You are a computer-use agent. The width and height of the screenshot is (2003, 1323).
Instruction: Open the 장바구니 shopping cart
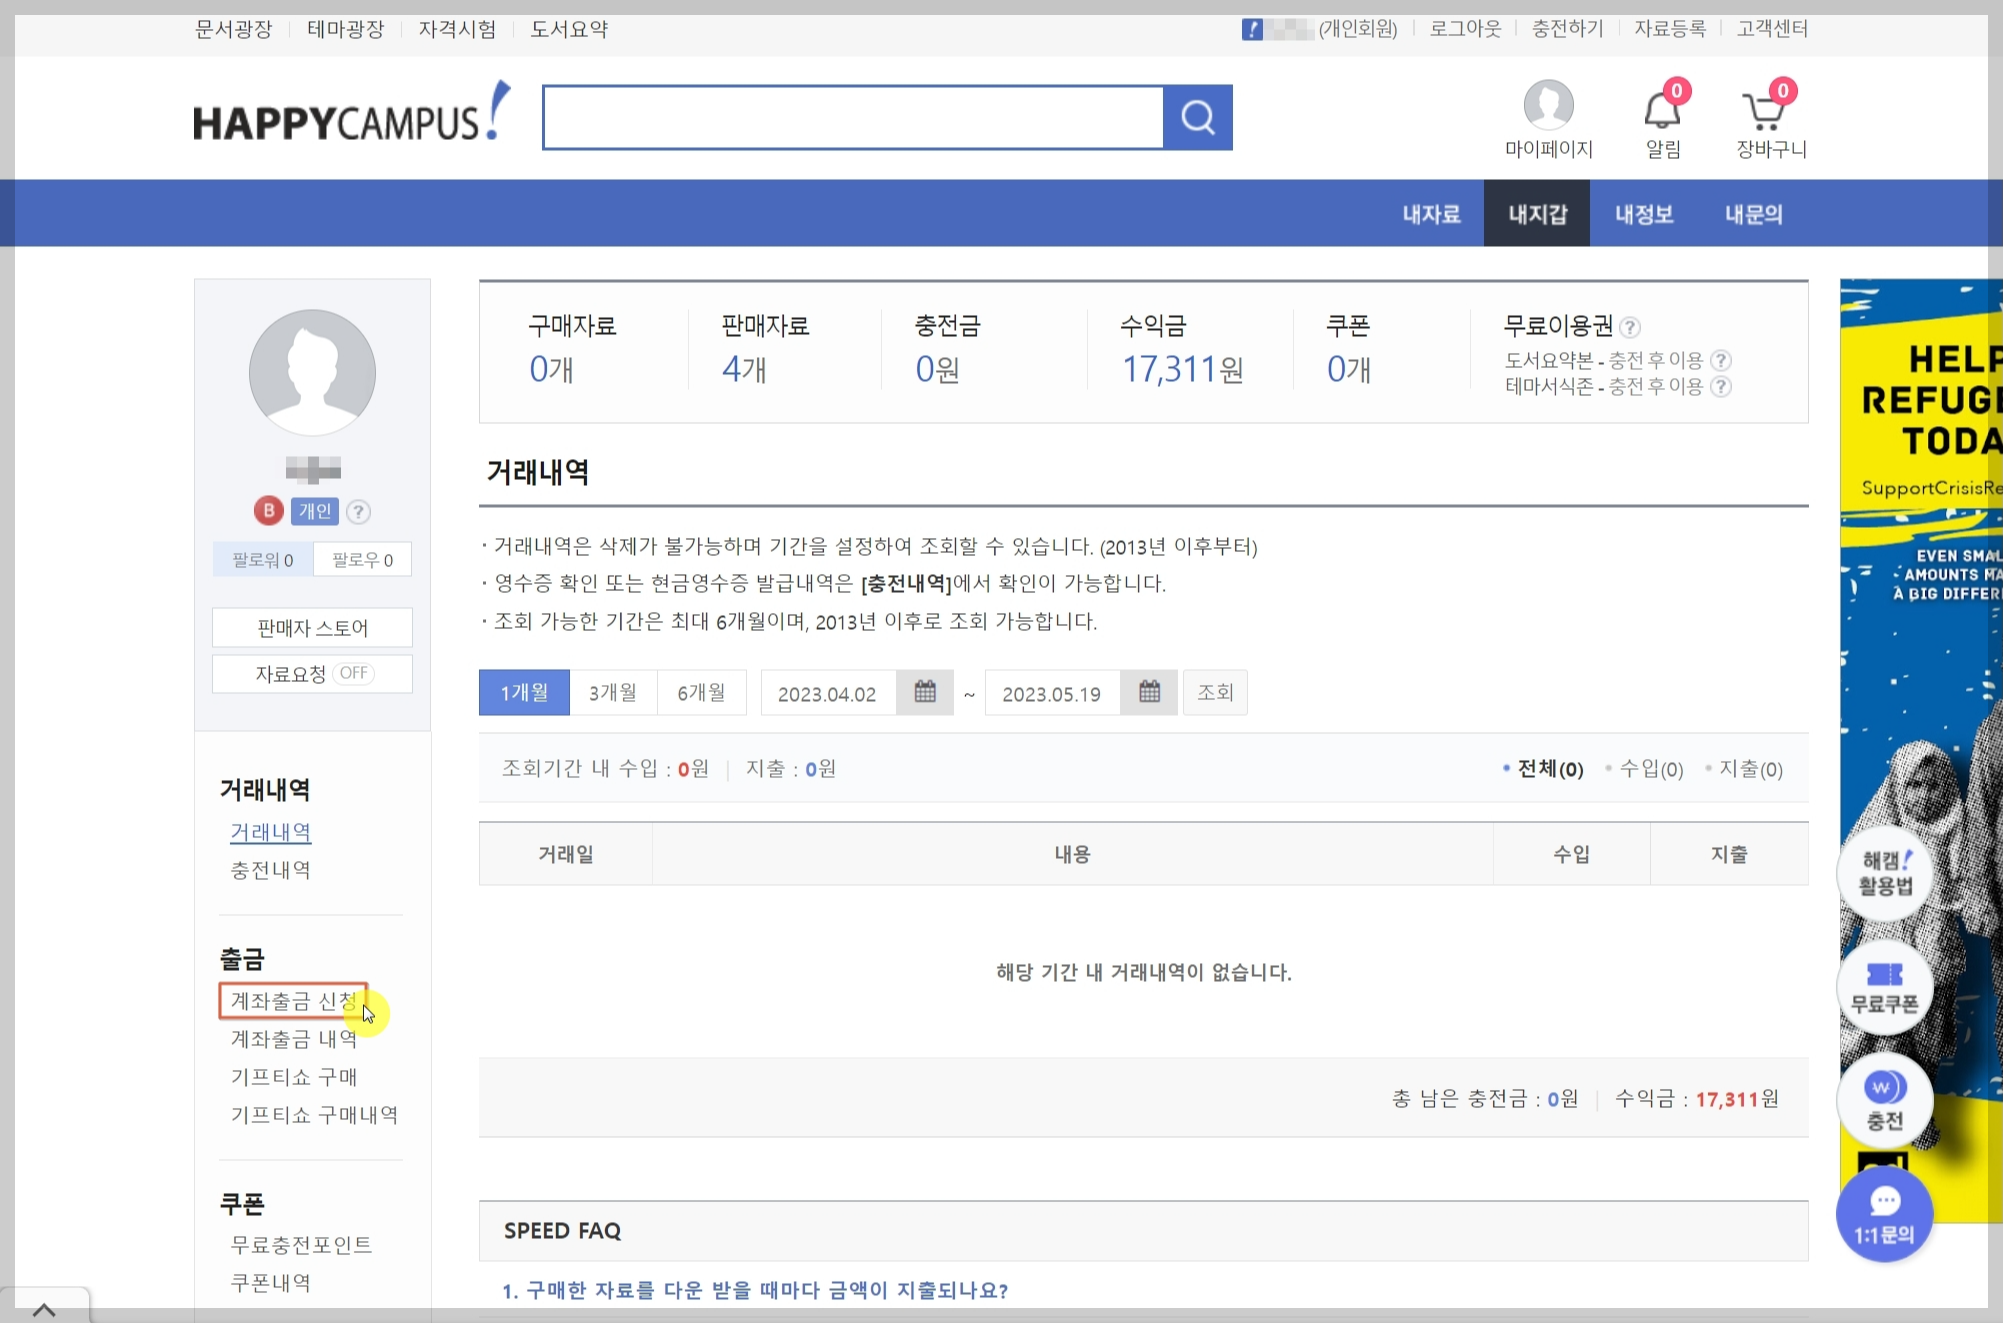[x=1765, y=110]
